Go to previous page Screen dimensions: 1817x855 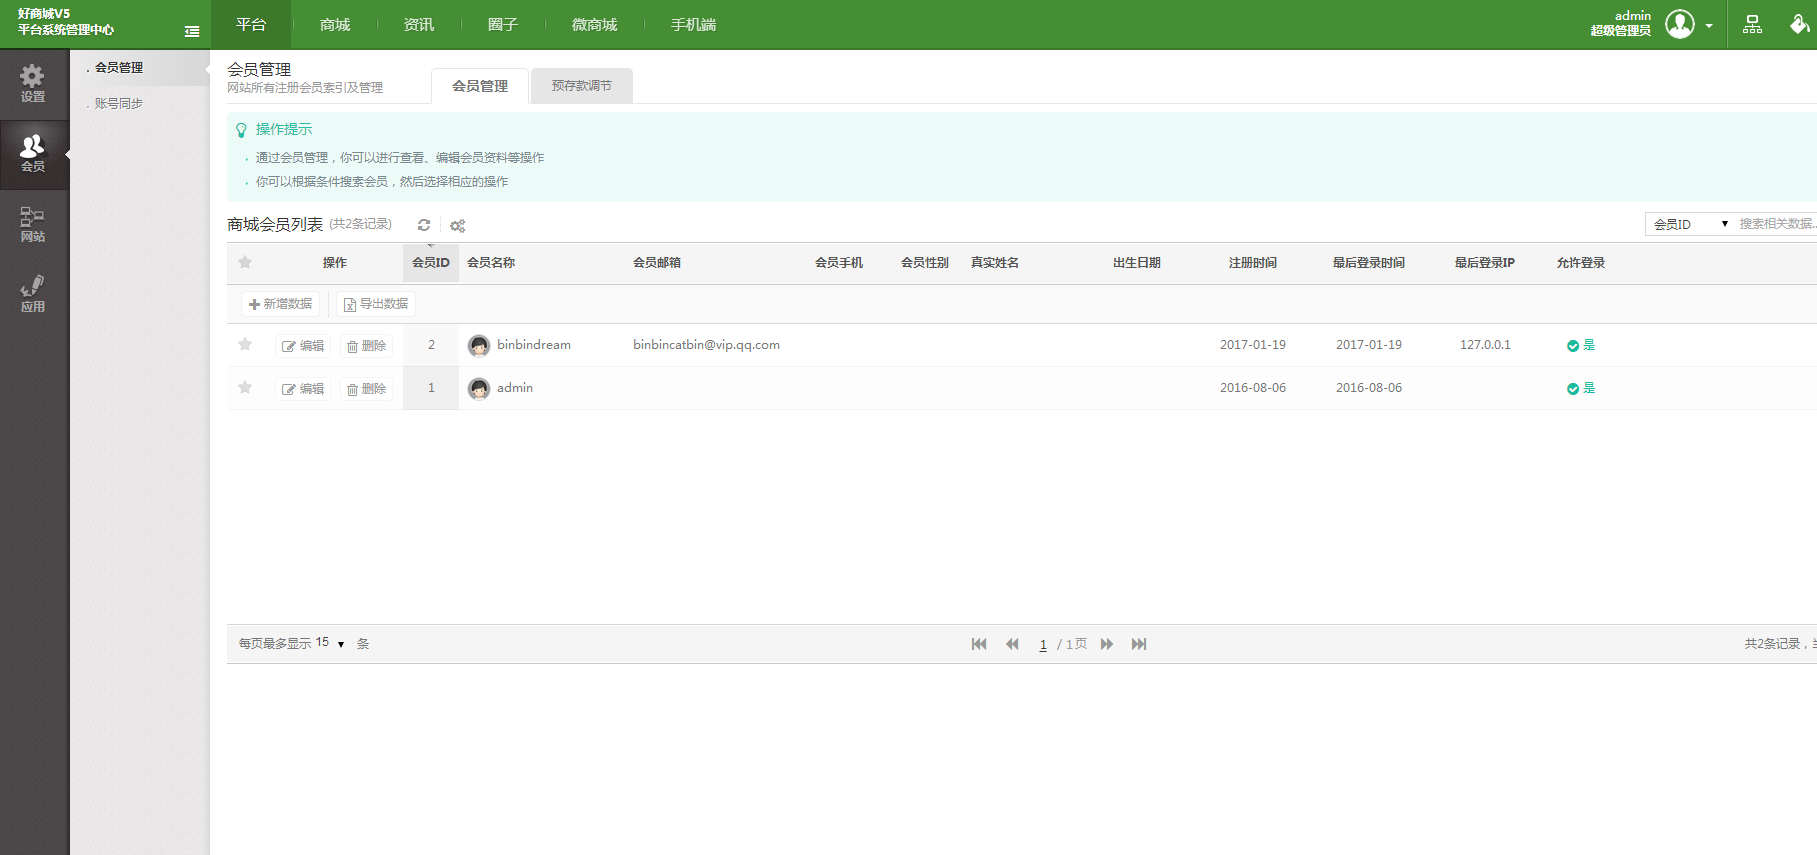click(1012, 644)
